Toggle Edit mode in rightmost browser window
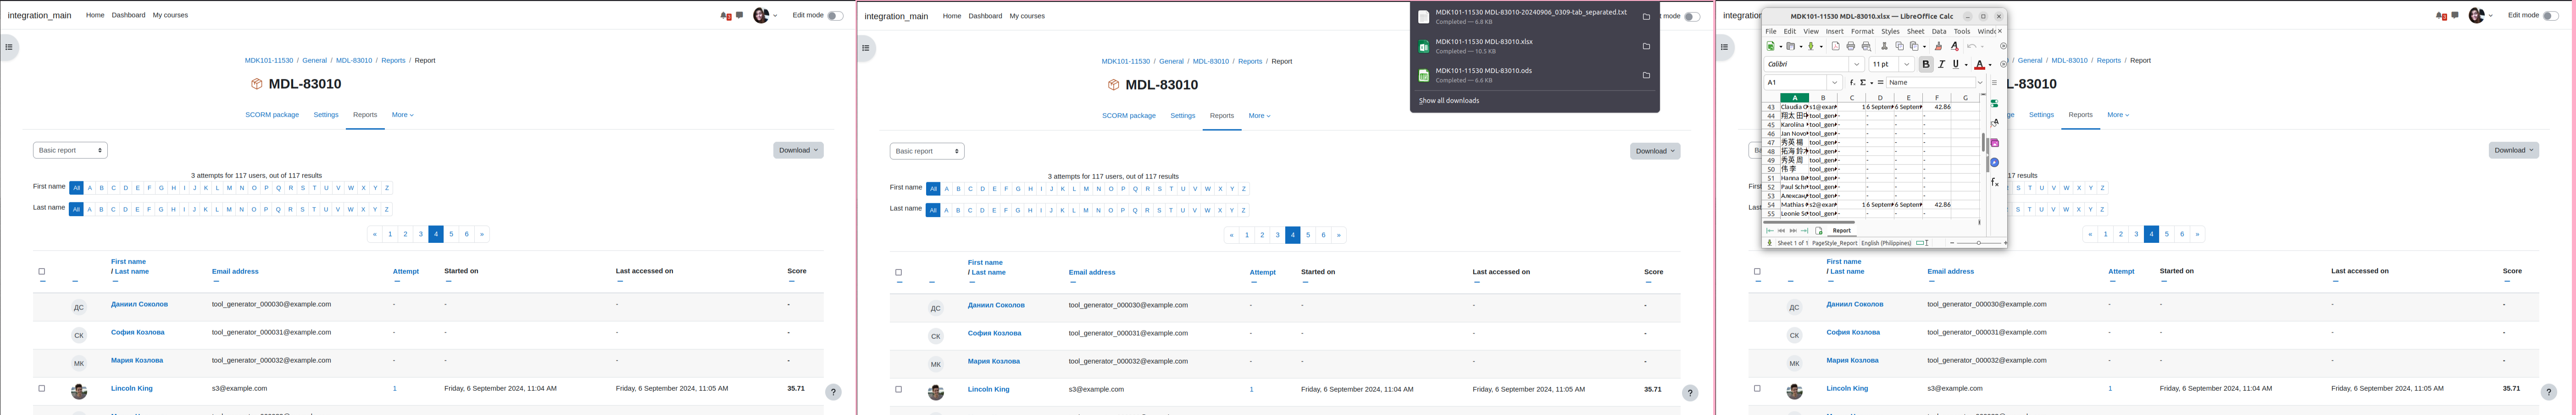This screenshot has width=2576, height=415. coord(2551,16)
